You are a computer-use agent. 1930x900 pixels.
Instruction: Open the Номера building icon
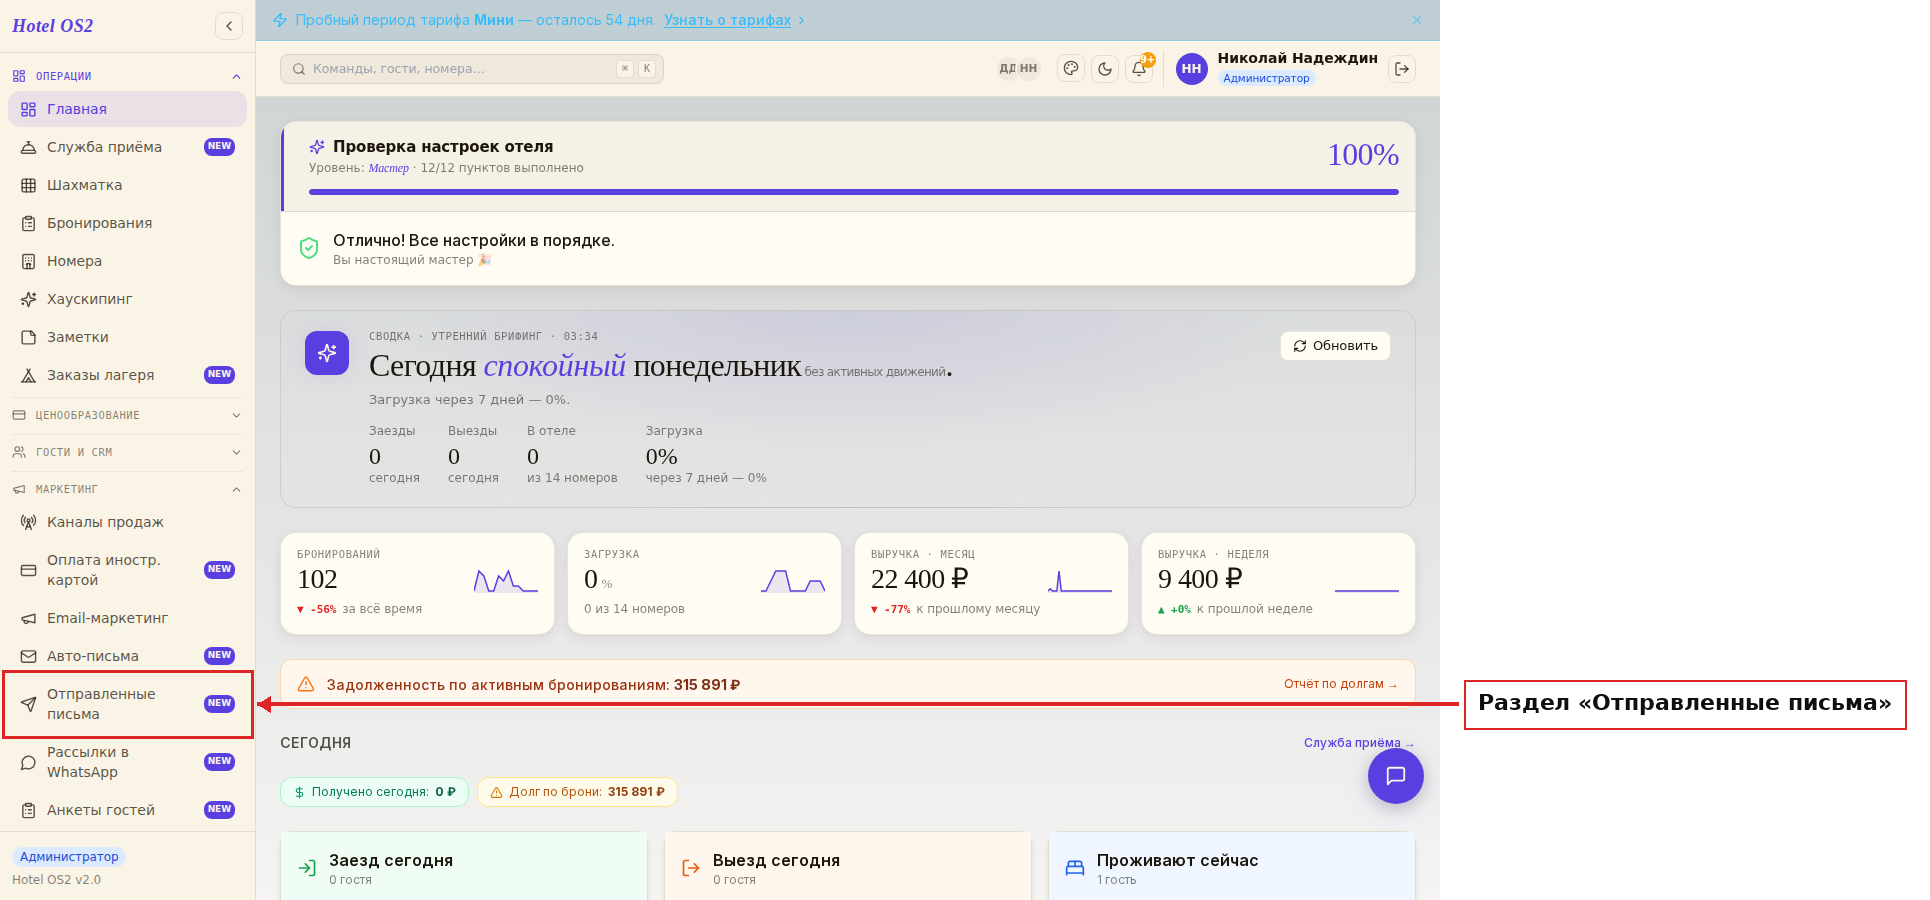pyautogui.click(x=28, y=261)
